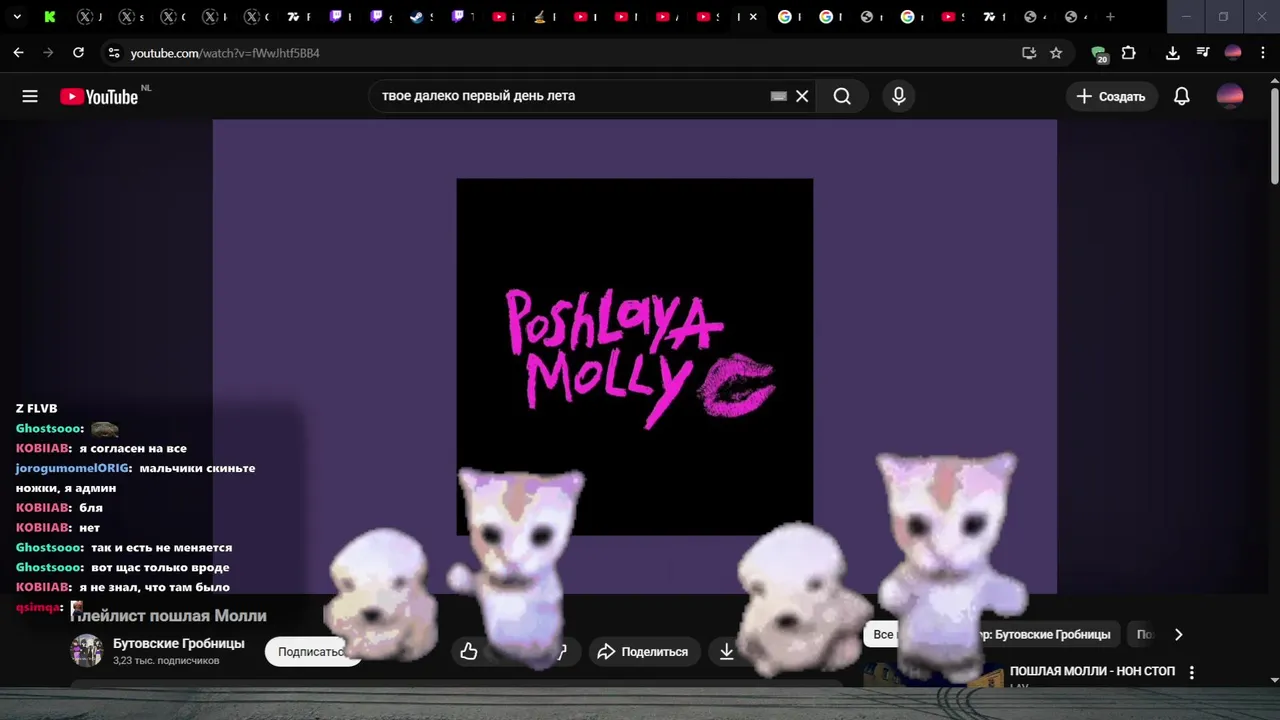The height and width of the screenshot is (720, 1280).
Task: Select the Все filter chip
Action: tap(882, 634)
